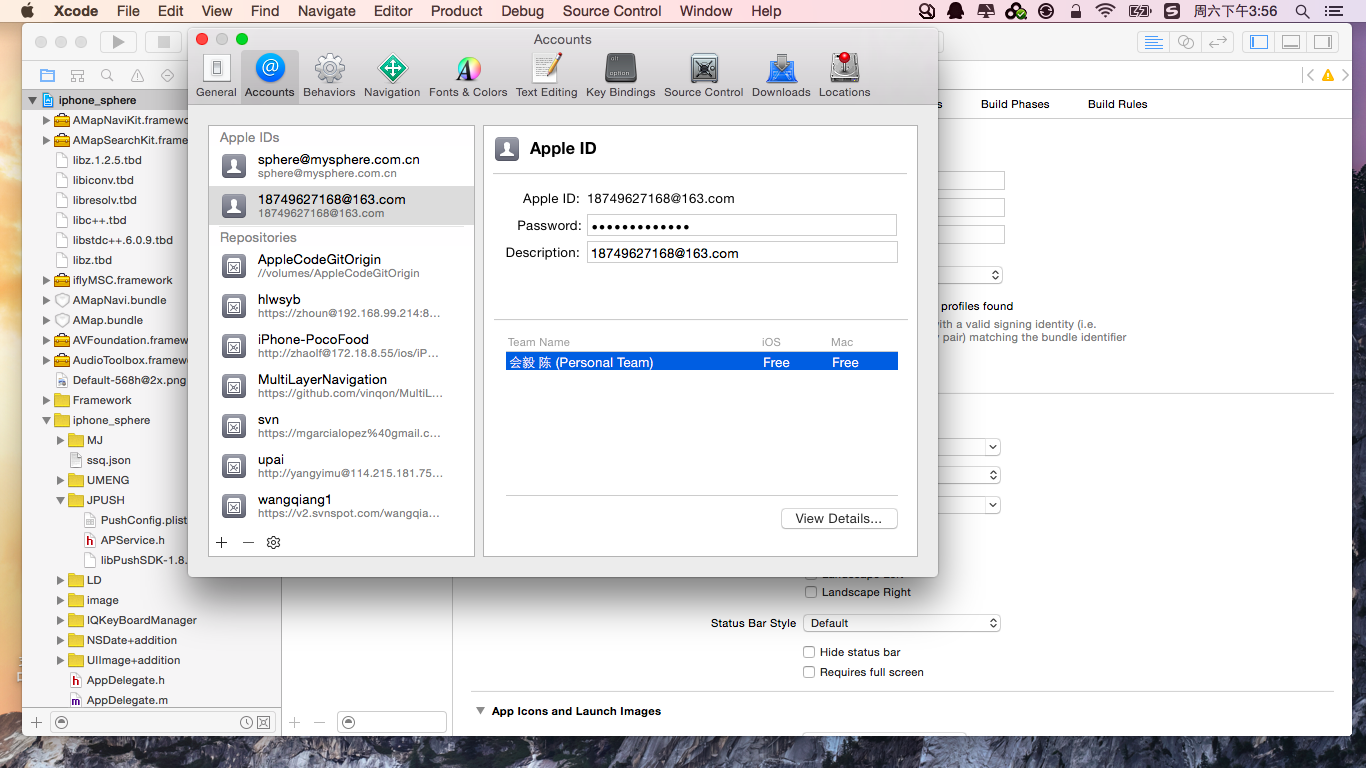The height and width of the screenshot is (768, 1366).
Task: Open the Navigate menu
Action: pos(327,11)
